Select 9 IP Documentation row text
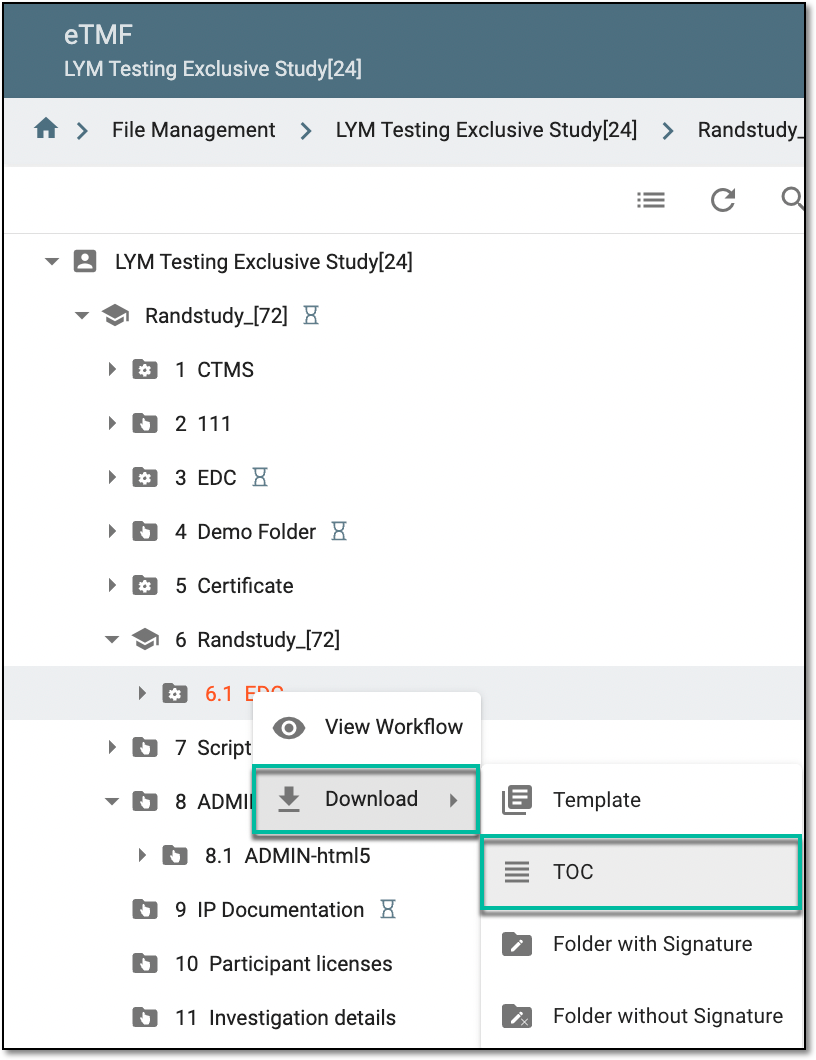Screen dimensions: 816x1060 click(269, 910)
